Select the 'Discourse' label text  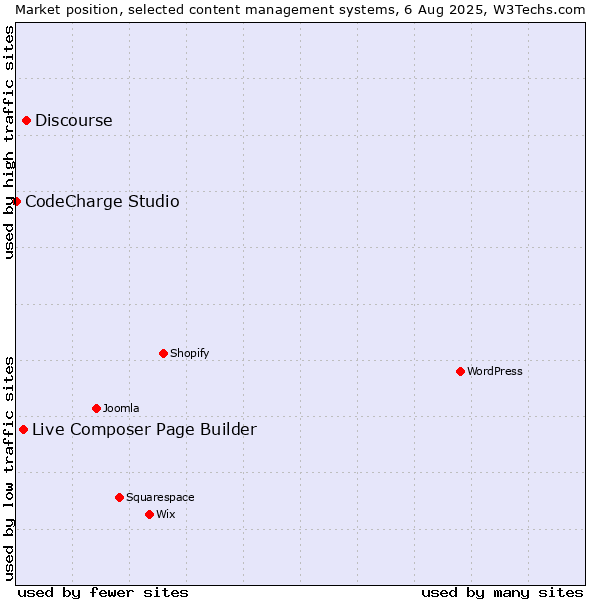tap(74, 121)
